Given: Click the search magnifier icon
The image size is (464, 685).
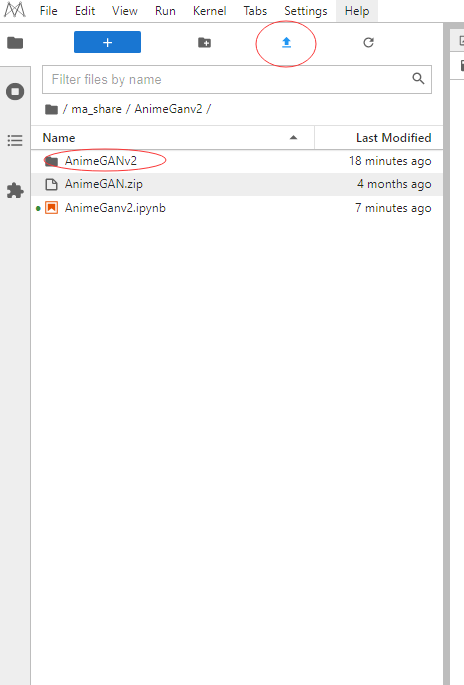Looking at the screenshot, I should pos(418,79).
